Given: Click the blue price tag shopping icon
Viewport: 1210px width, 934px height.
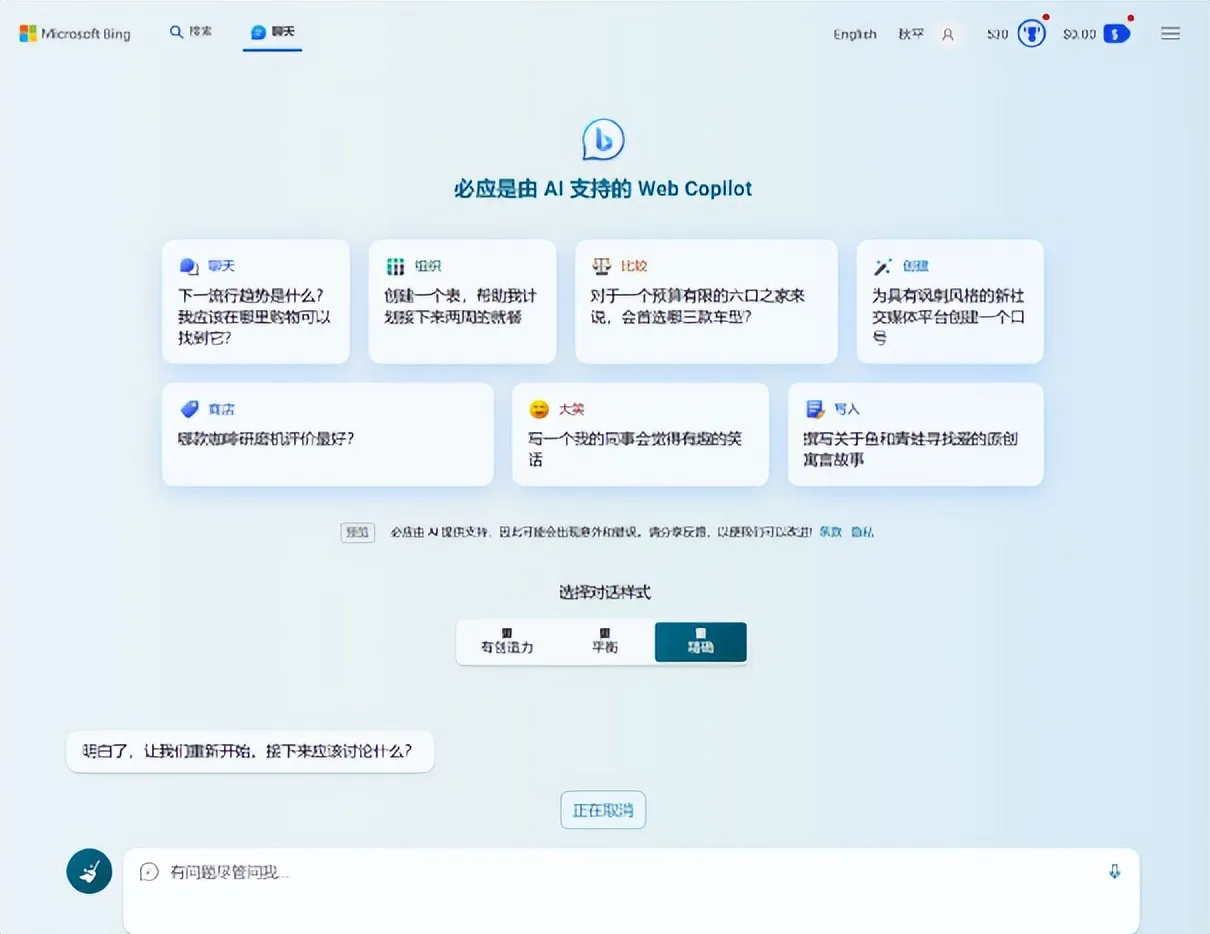Looking at the screenshot, I should (x=189, y=409).
